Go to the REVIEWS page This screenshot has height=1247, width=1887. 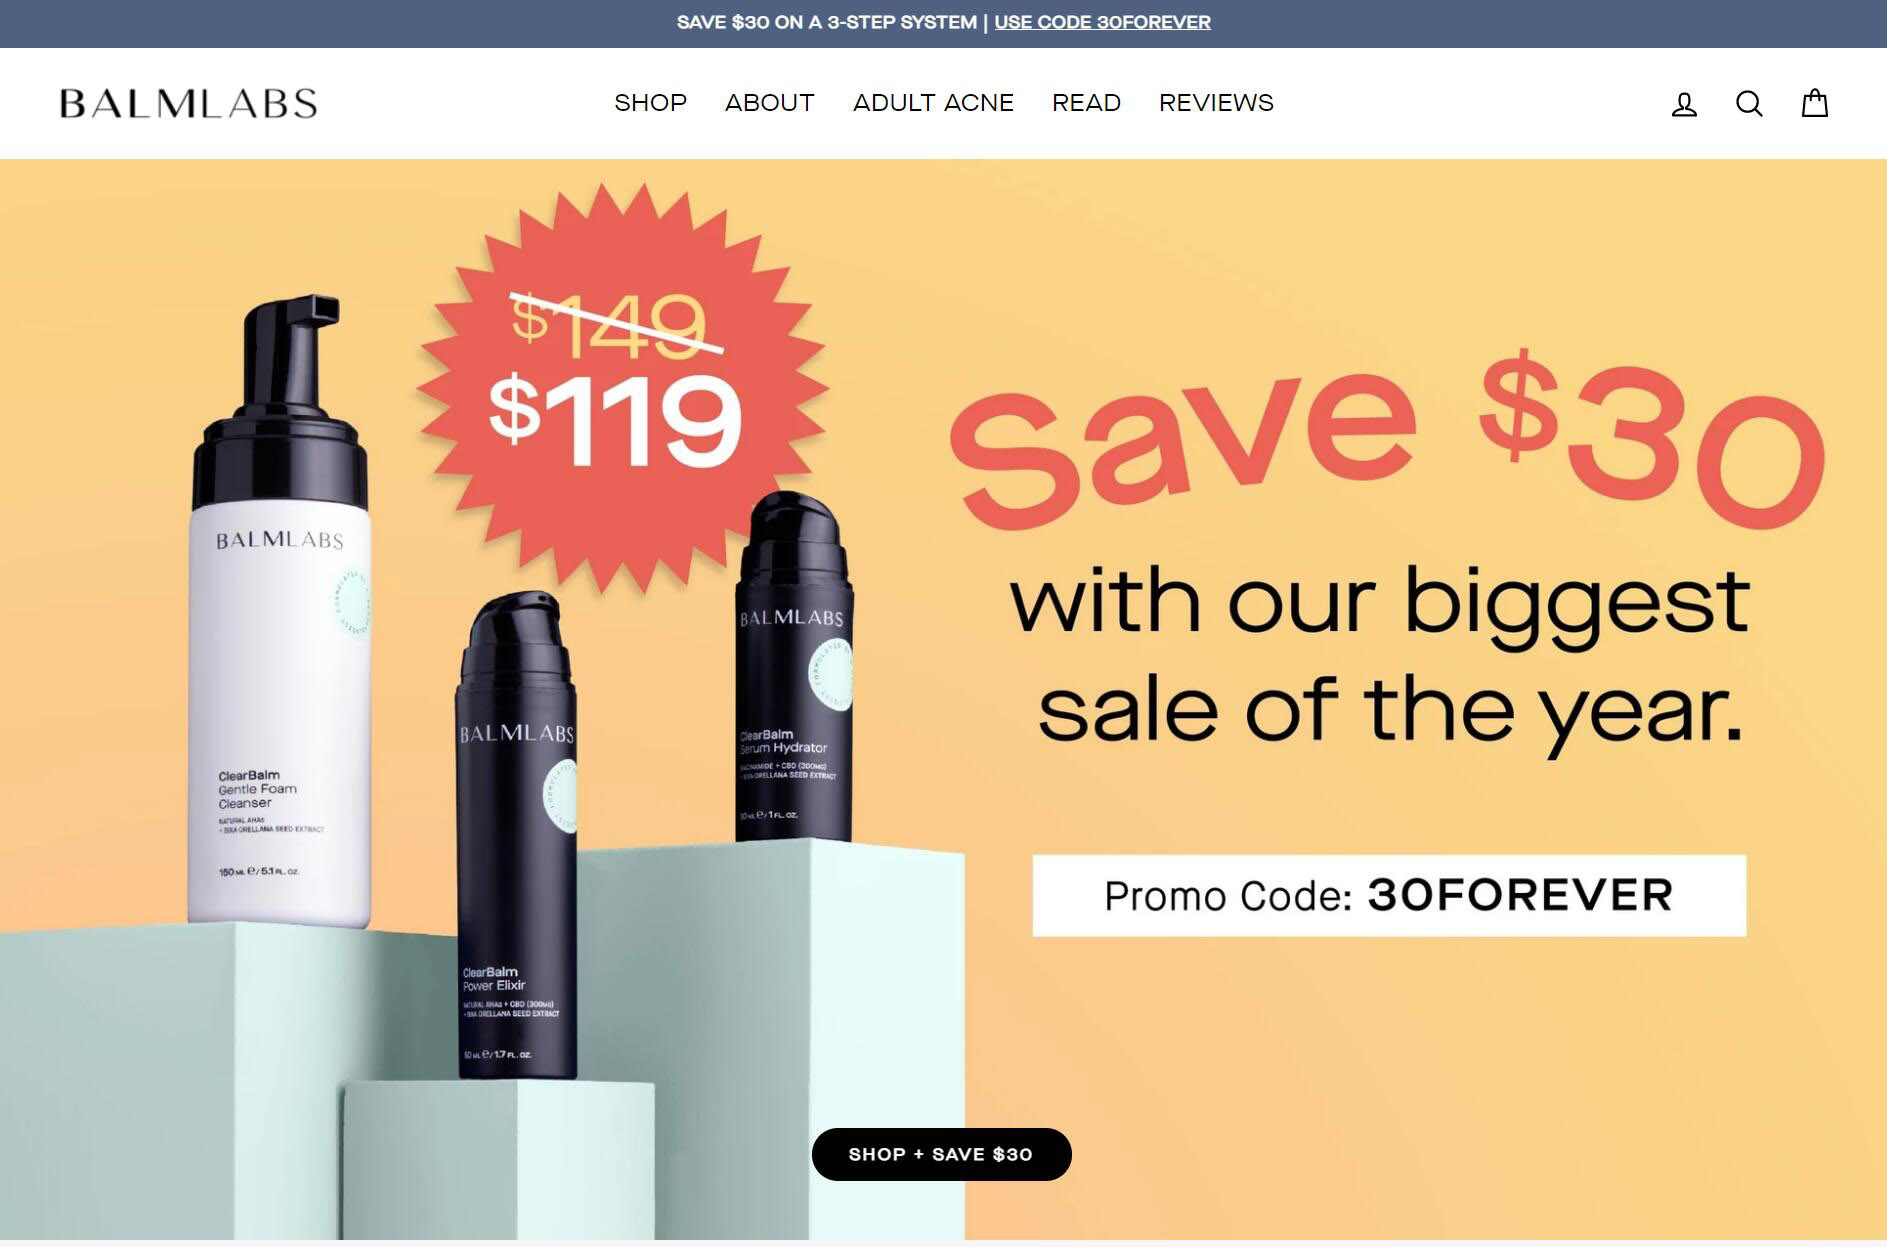[1216, 103]
